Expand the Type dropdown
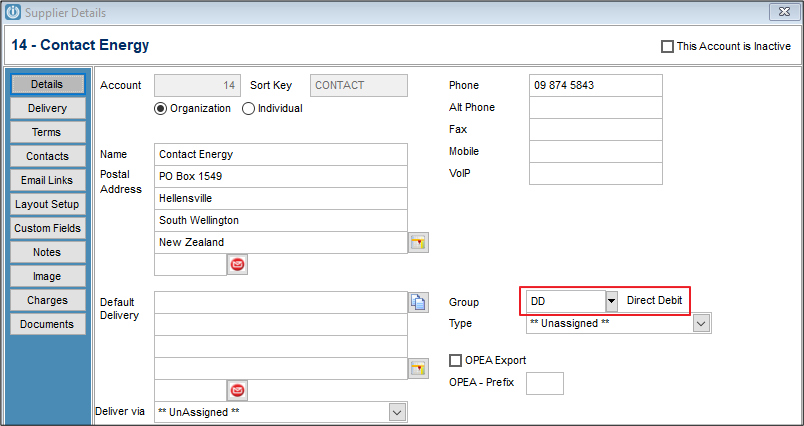Screen dimensions: 804x426 [x=702, y=323]
